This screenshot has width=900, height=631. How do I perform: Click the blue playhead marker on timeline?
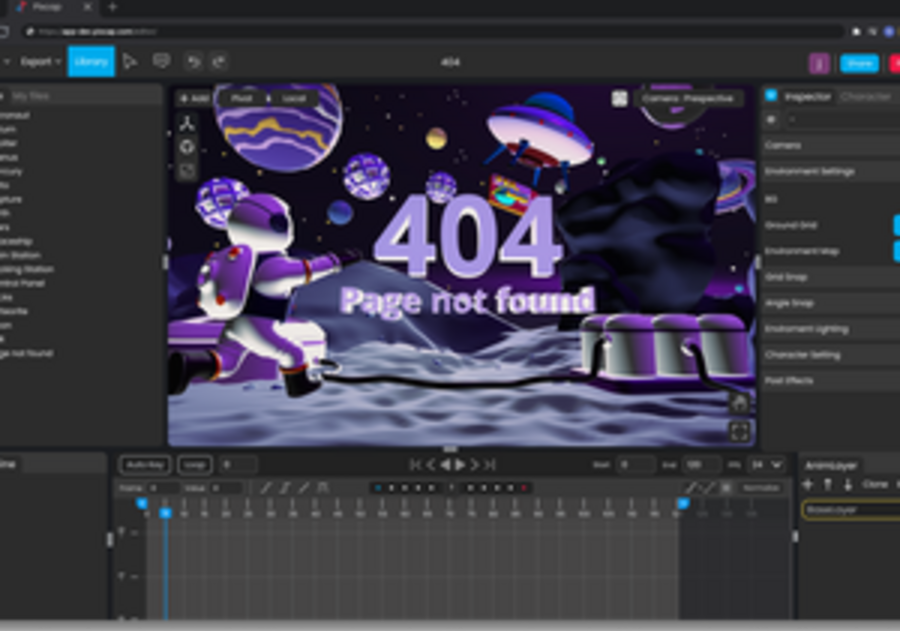click(165, 513)
